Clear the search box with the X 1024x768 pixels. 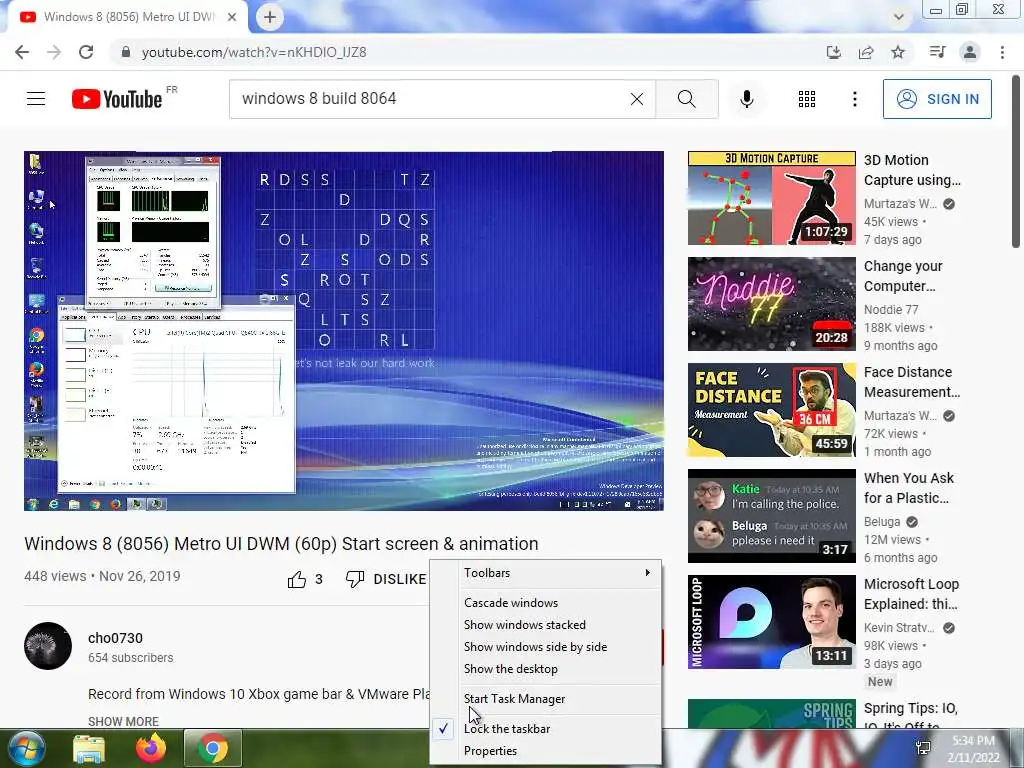coord(637,99)
